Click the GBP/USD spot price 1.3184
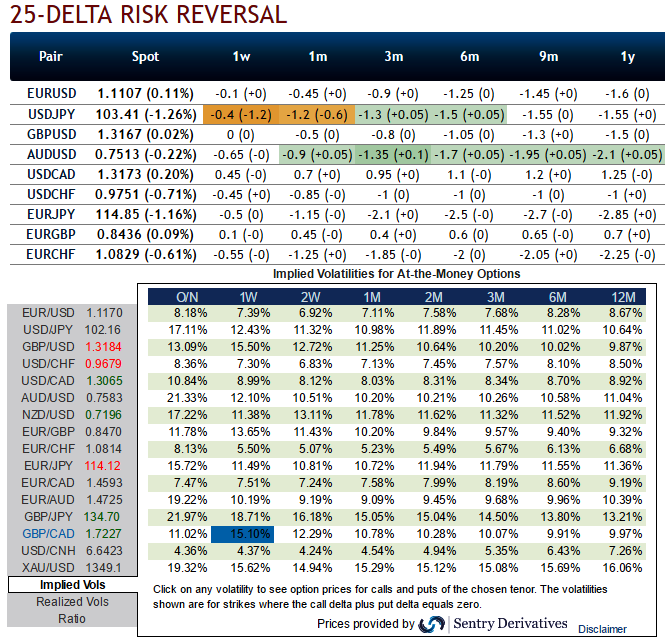The image size is (665, 639). (103, 347)
